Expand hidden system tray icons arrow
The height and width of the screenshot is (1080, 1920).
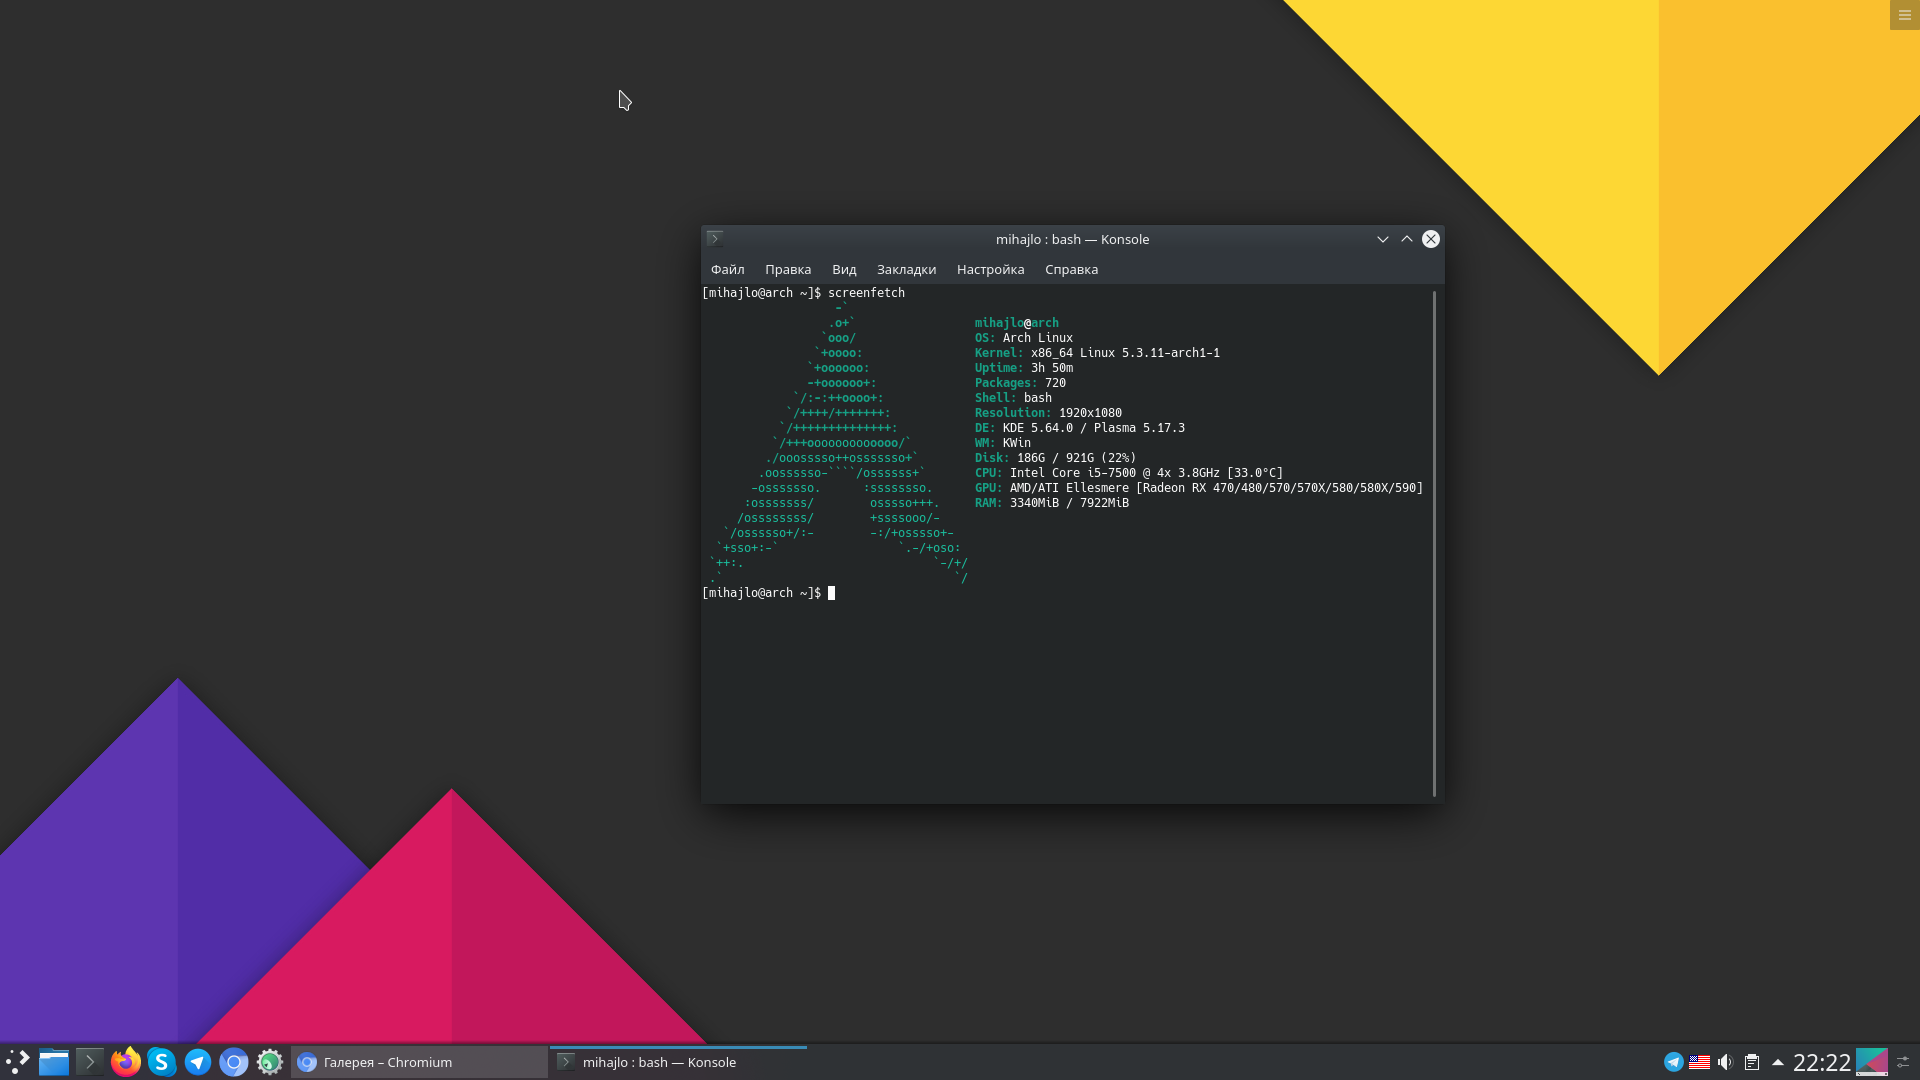click(x=1777, y=1062)
